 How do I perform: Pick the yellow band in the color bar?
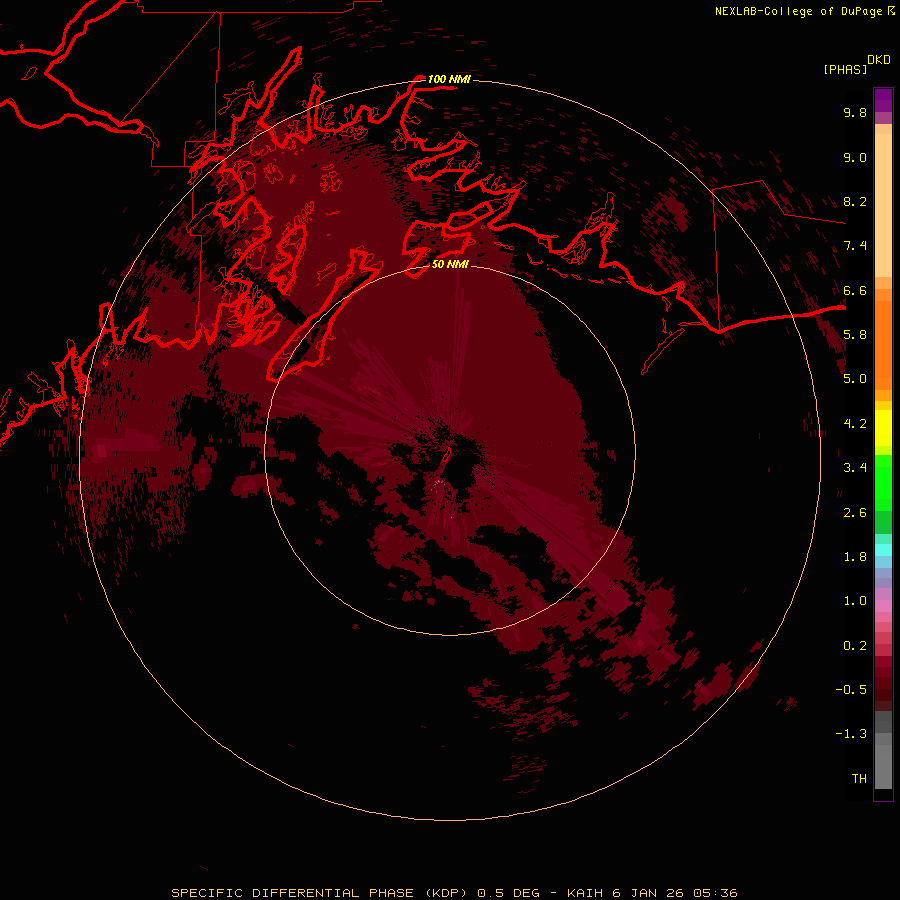(883, 428)
